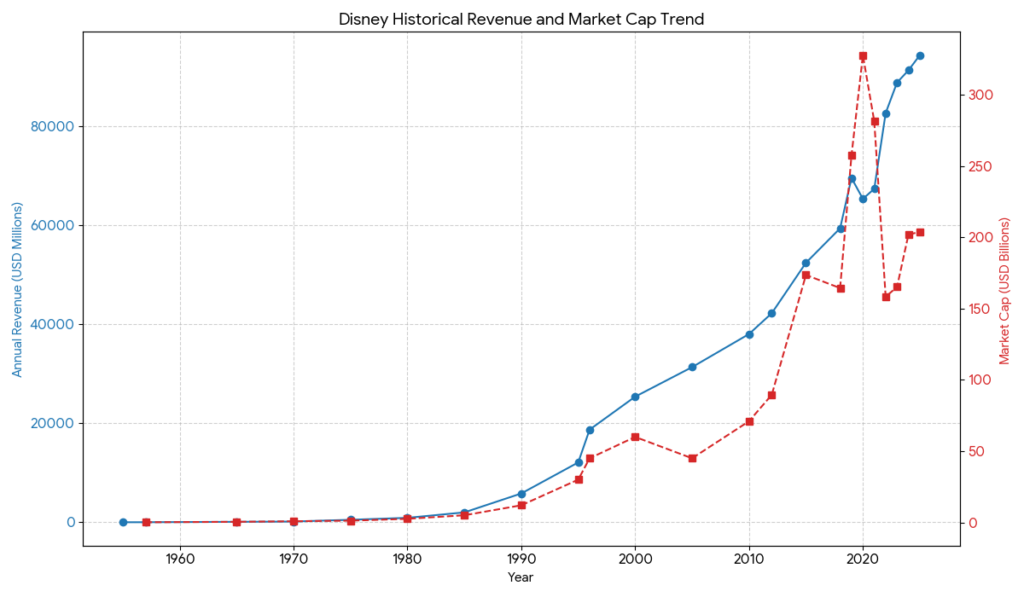Click the blue revenue point at 2010
Screen dimensions: 1024x597
click(748, 332)
